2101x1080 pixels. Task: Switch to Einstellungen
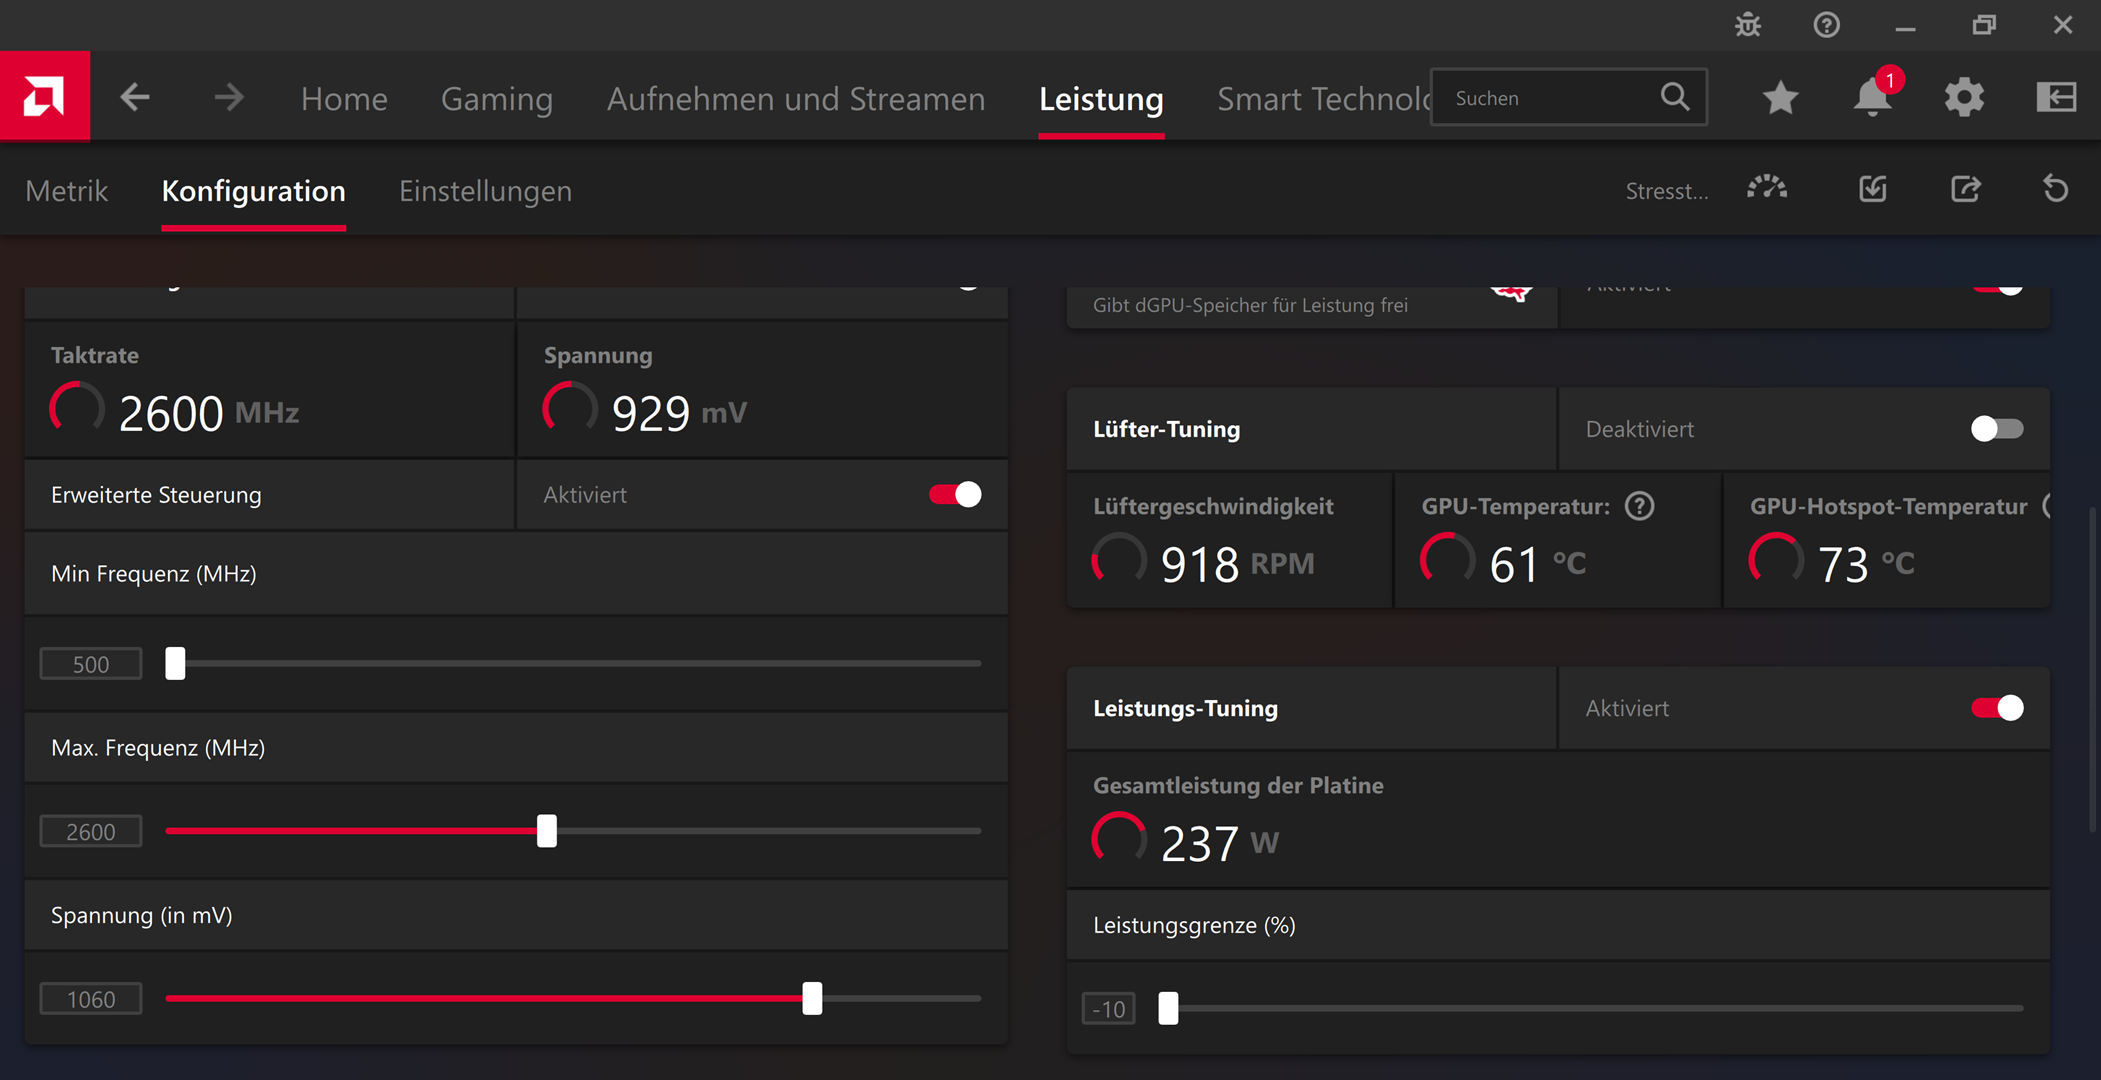[x=485, y=191]
